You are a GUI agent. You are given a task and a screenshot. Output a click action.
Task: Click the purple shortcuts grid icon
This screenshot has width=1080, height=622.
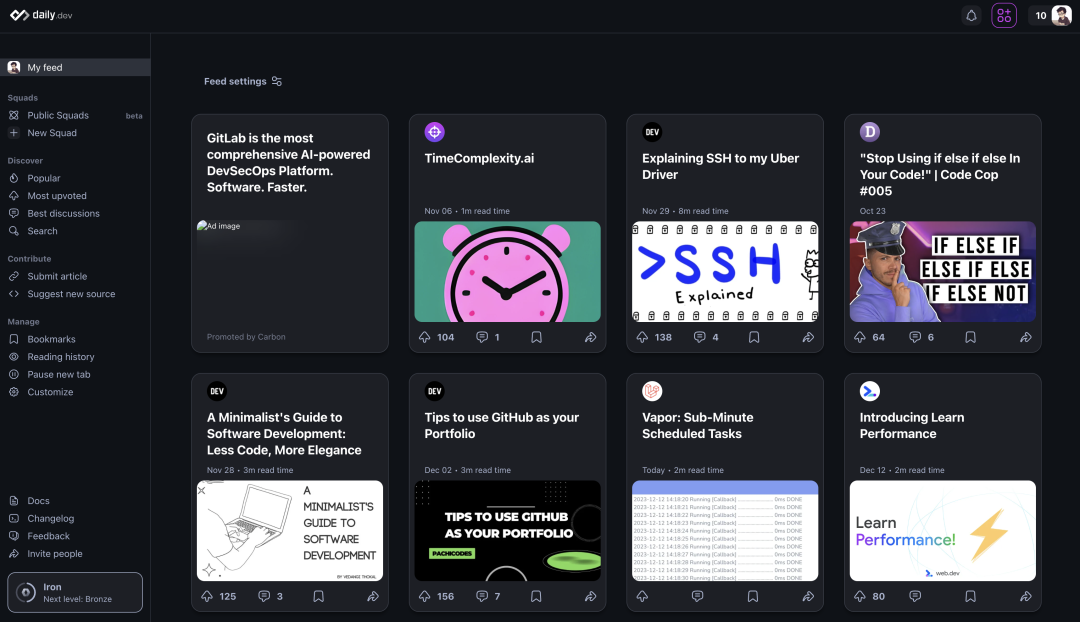[x=1004, y=15]
